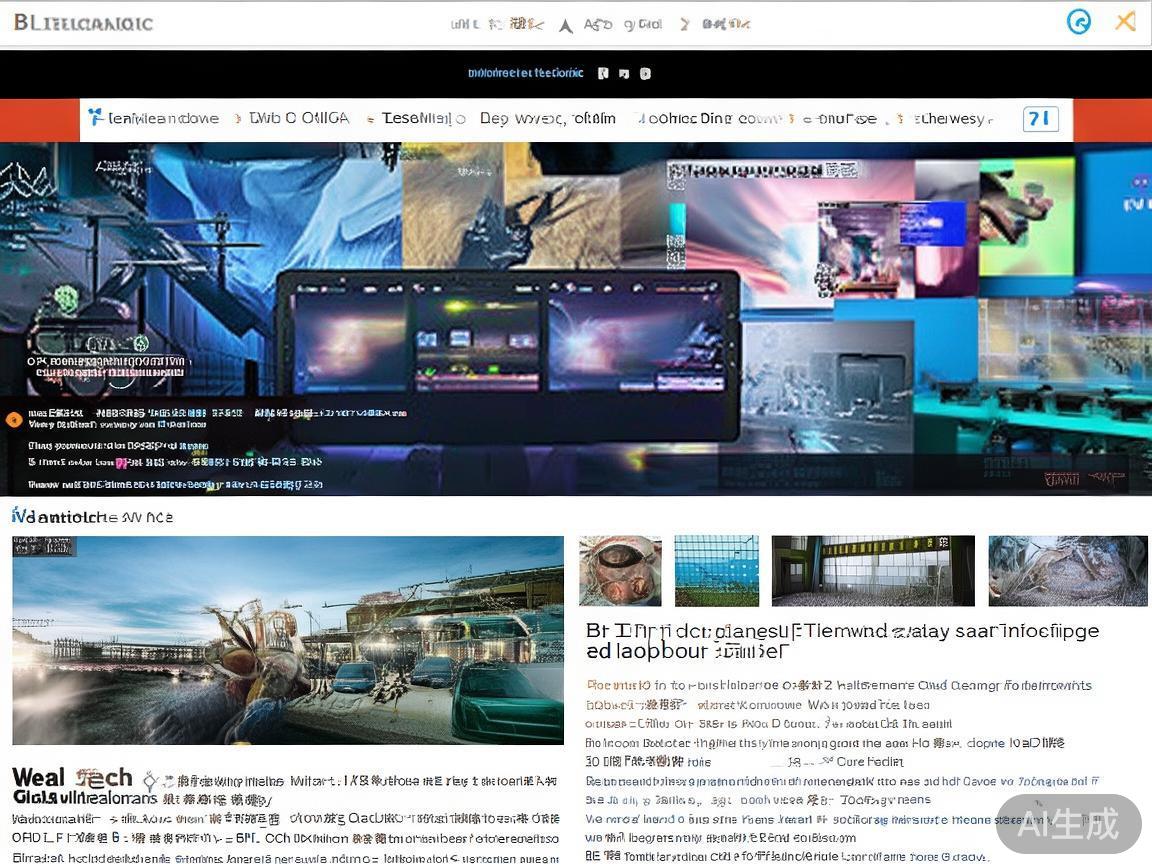
Task: Click the last small white icon in the black bar
Action: 645,73
